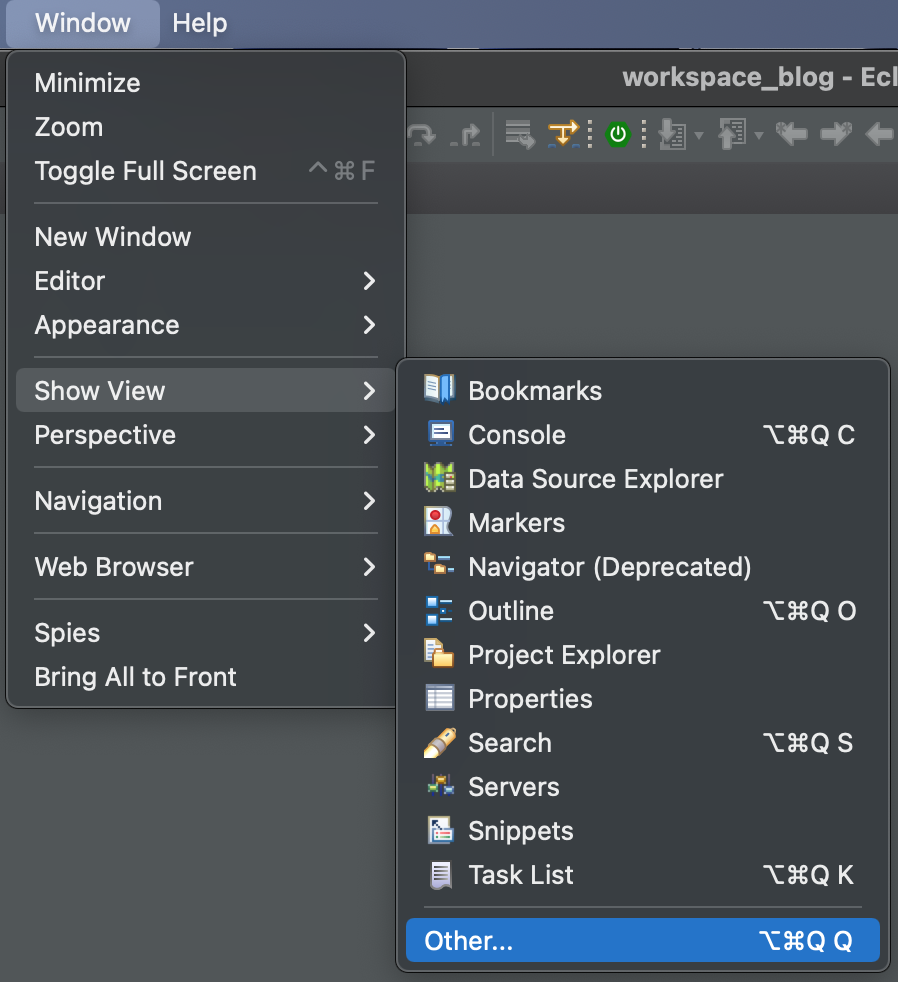Click the Bookmarks label in Show View
The width and height of the screenshot is (898, 982).
click(535, 391)
